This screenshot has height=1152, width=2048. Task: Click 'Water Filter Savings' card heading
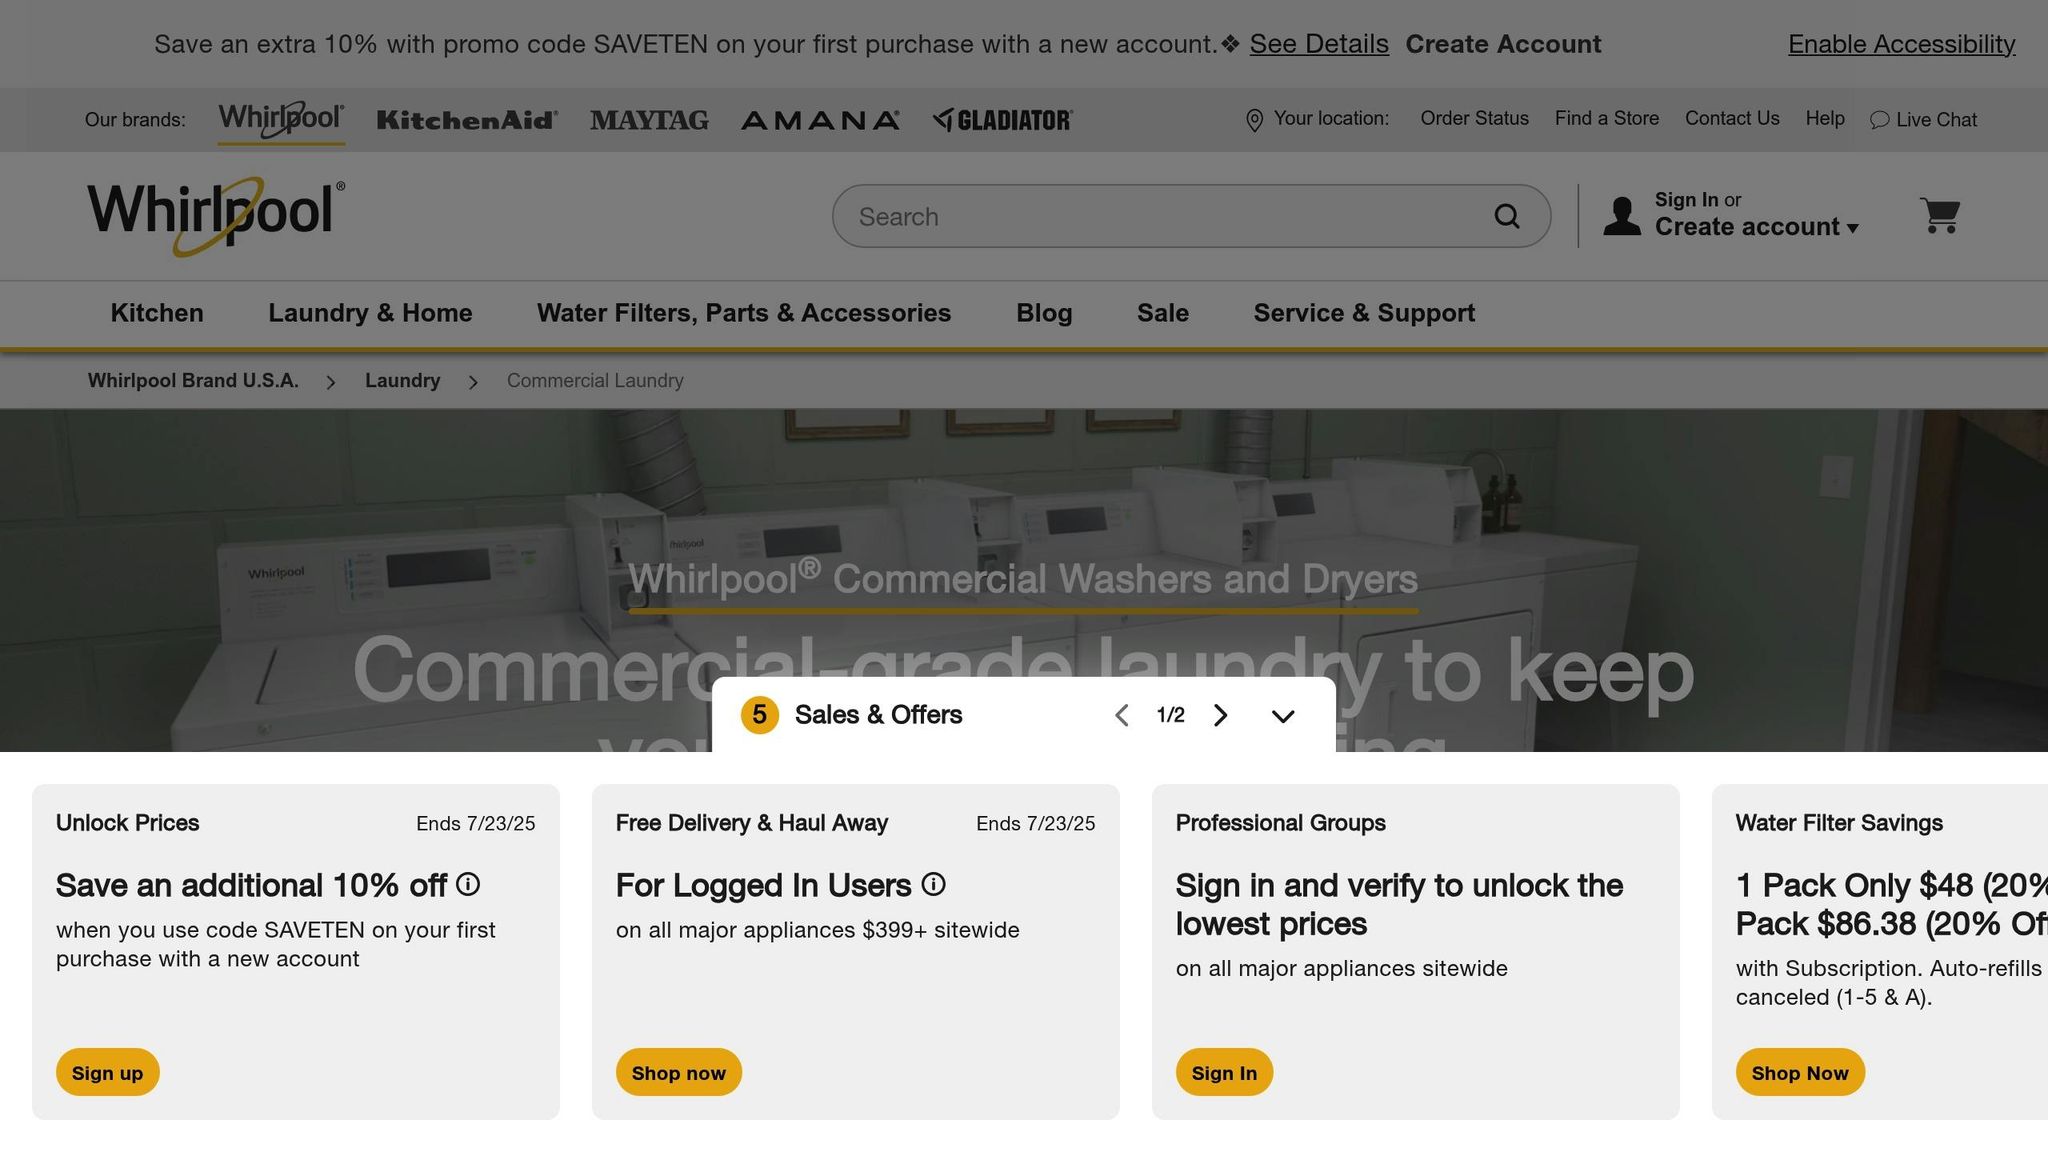(x=1839, y=823)
